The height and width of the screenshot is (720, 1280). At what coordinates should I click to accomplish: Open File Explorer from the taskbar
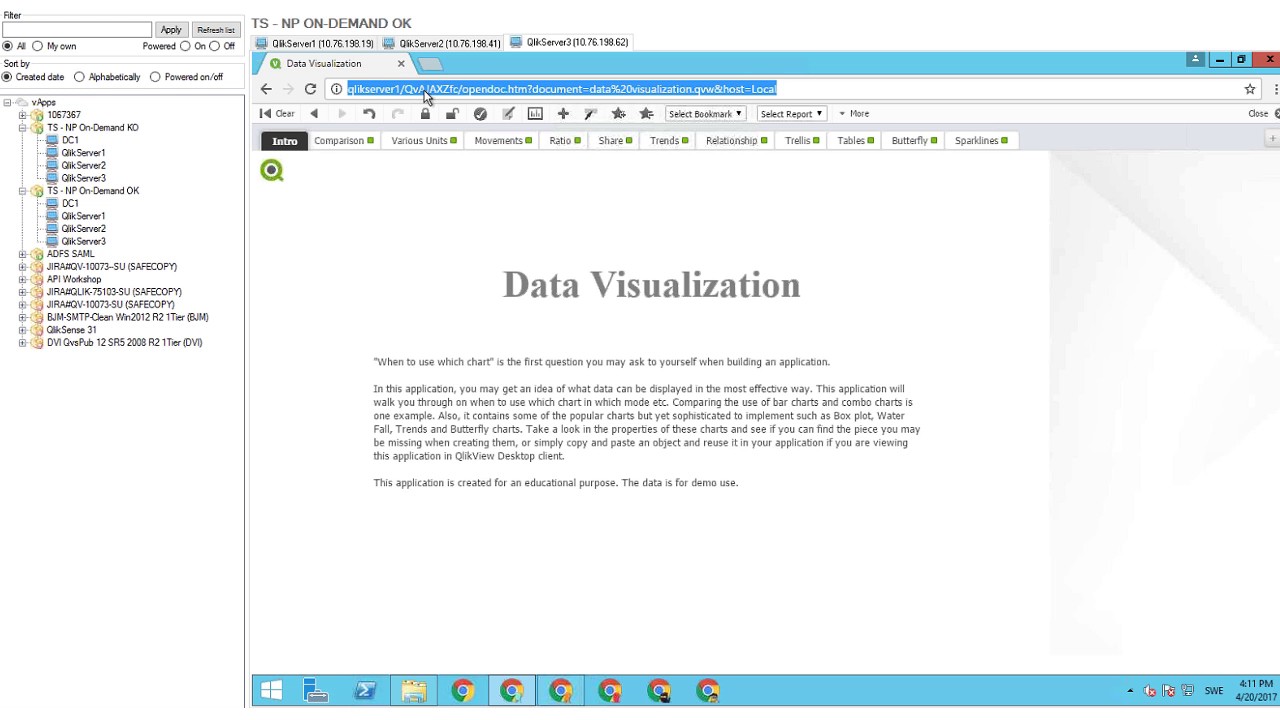click(414, 690)
